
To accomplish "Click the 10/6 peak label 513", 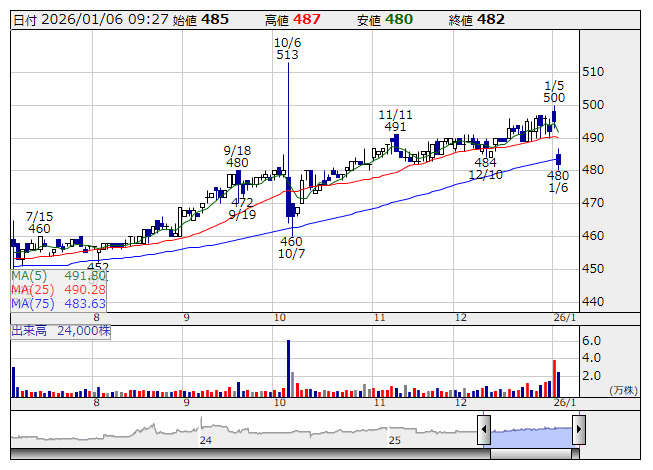I will [287, 56].
